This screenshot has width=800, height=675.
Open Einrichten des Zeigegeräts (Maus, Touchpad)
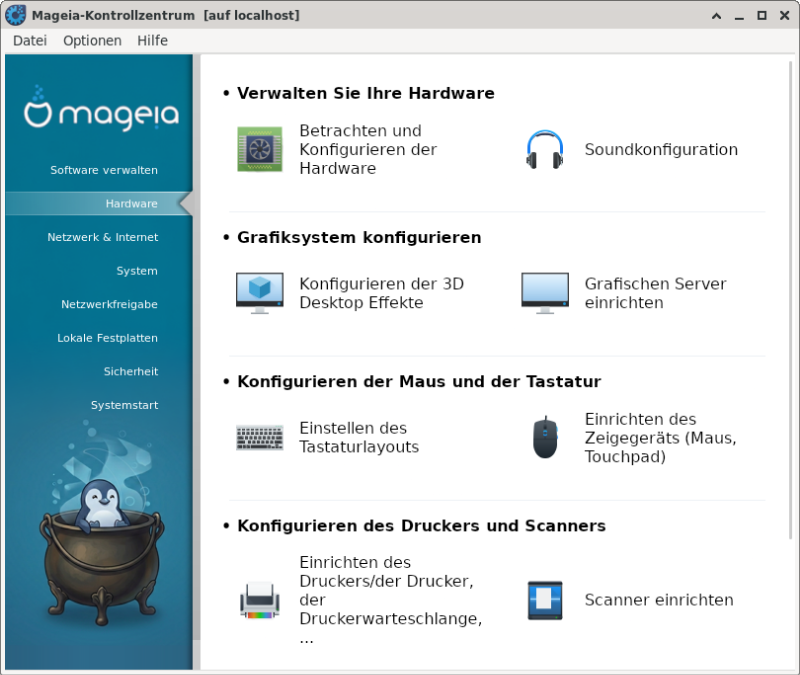[660, 437]
